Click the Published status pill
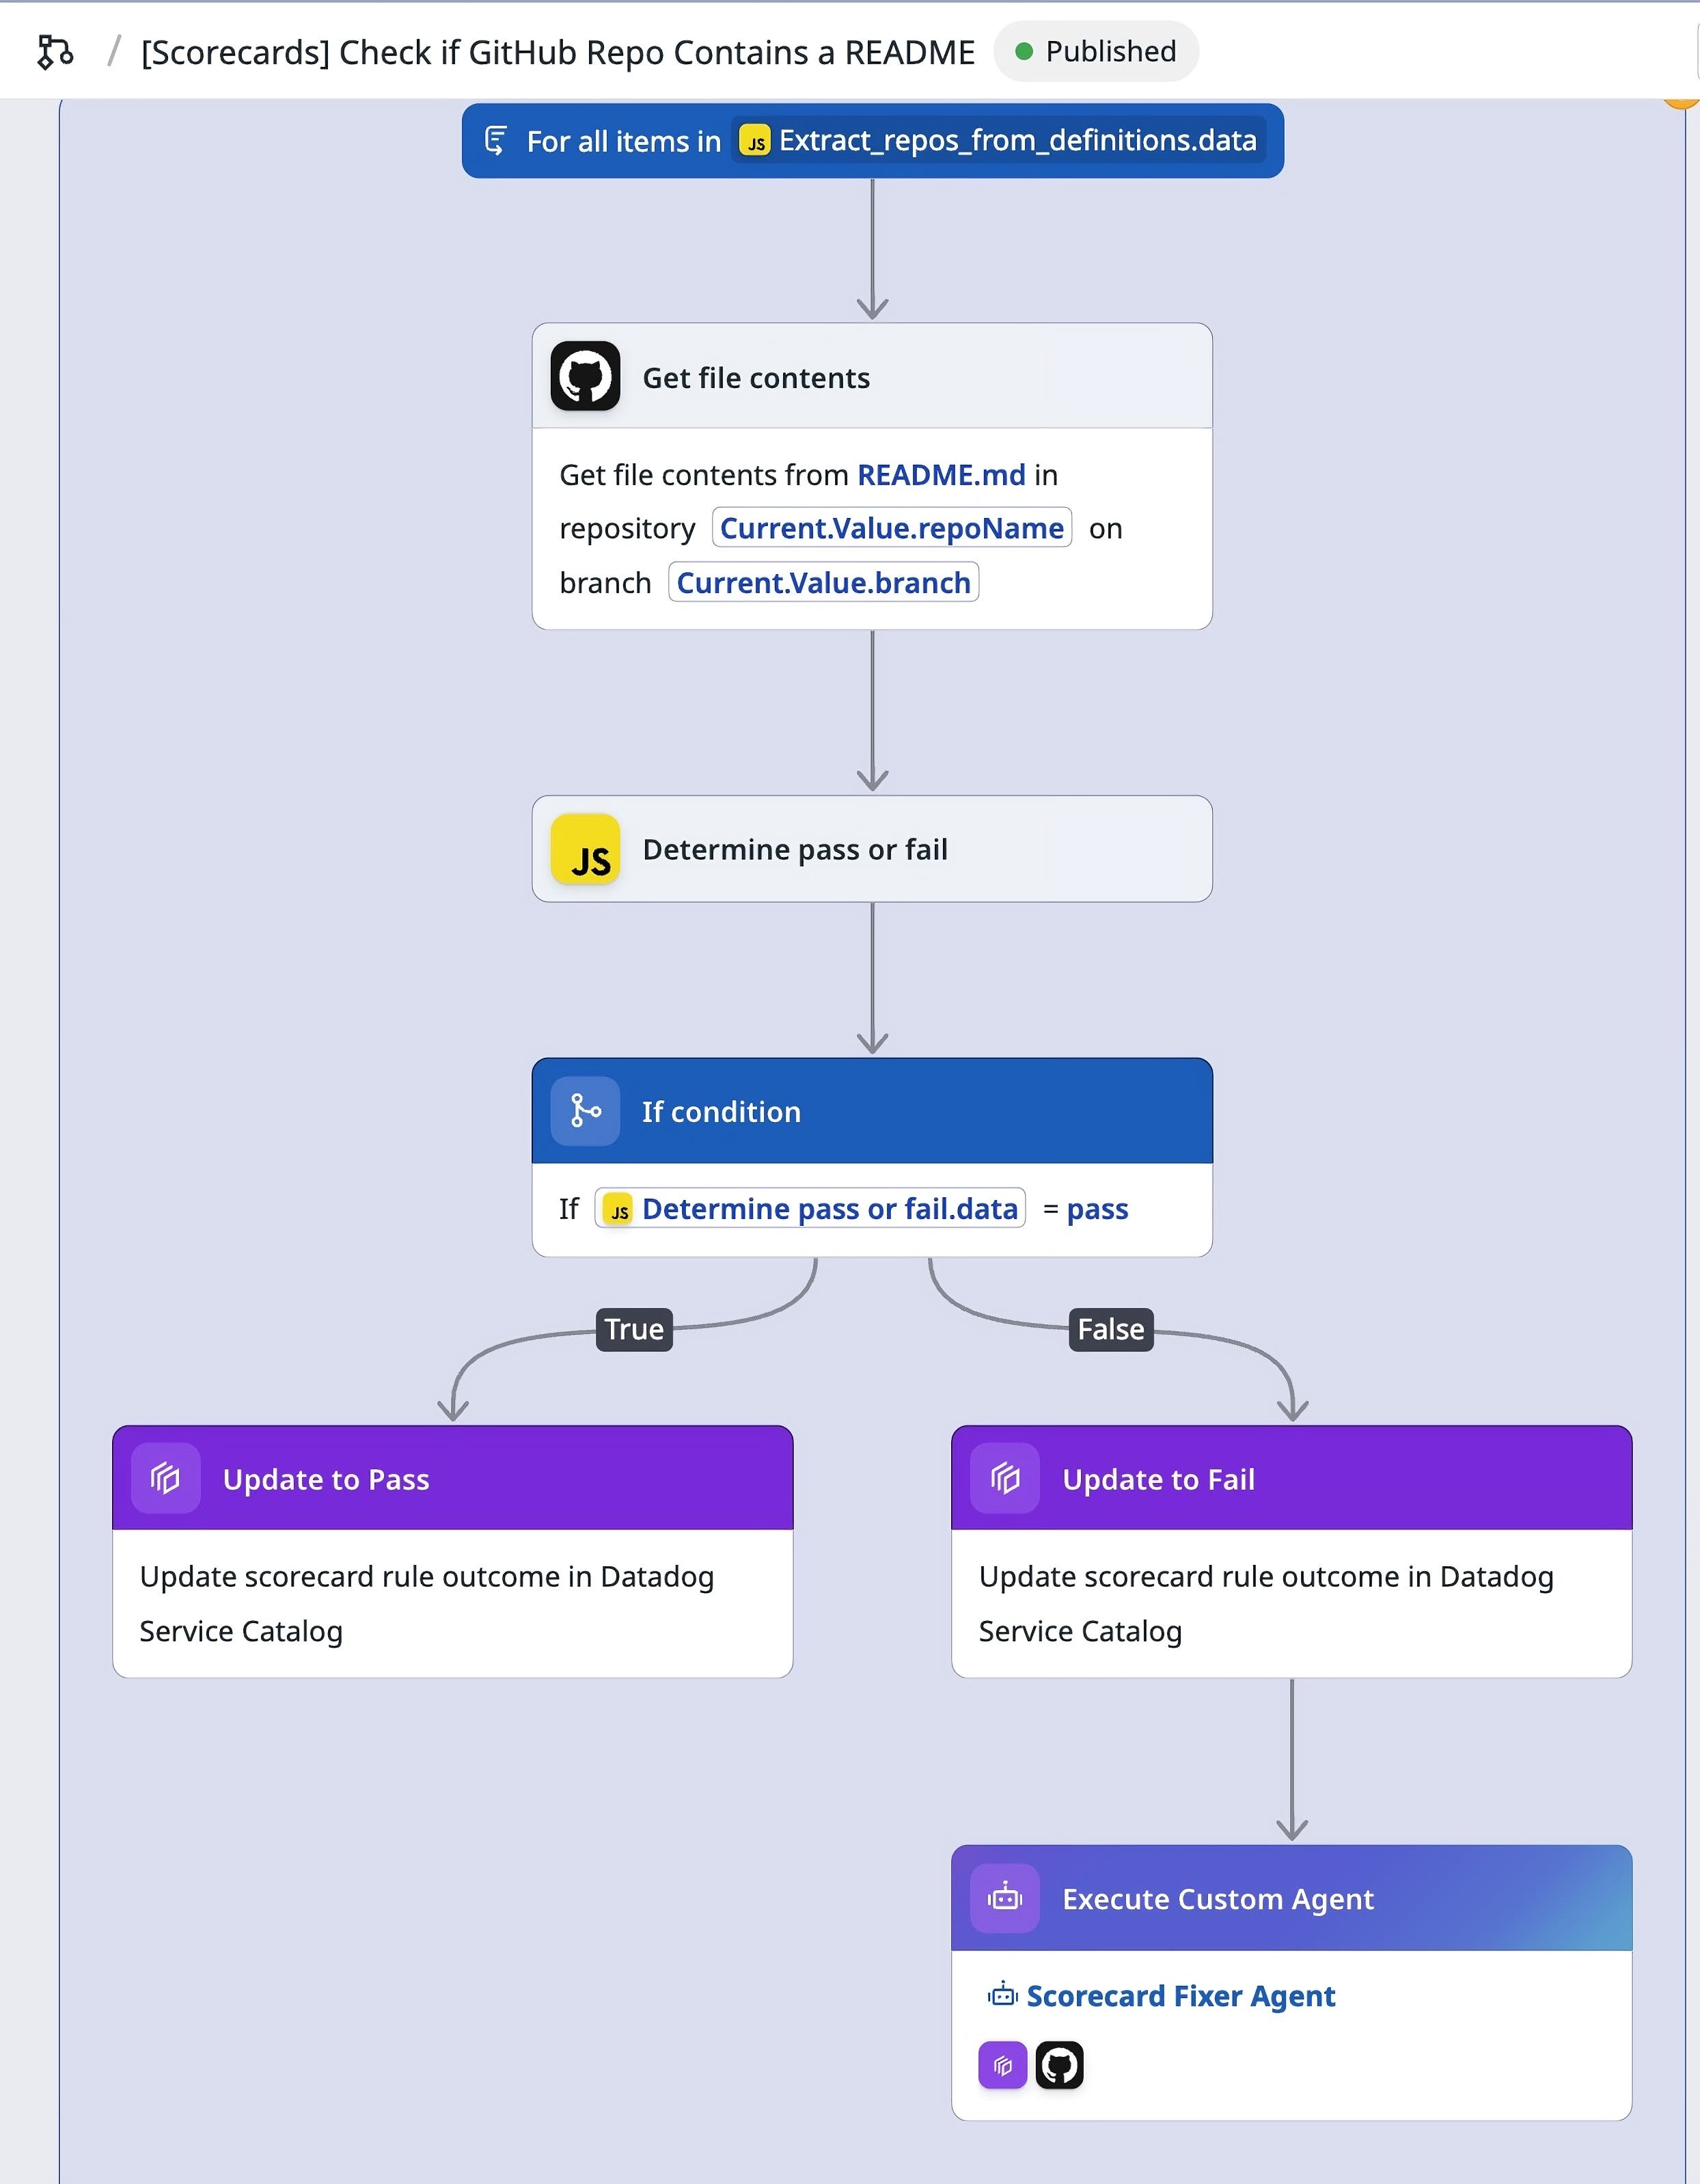Viewport: 1700px width, 2184px height. coord(1095,51)
